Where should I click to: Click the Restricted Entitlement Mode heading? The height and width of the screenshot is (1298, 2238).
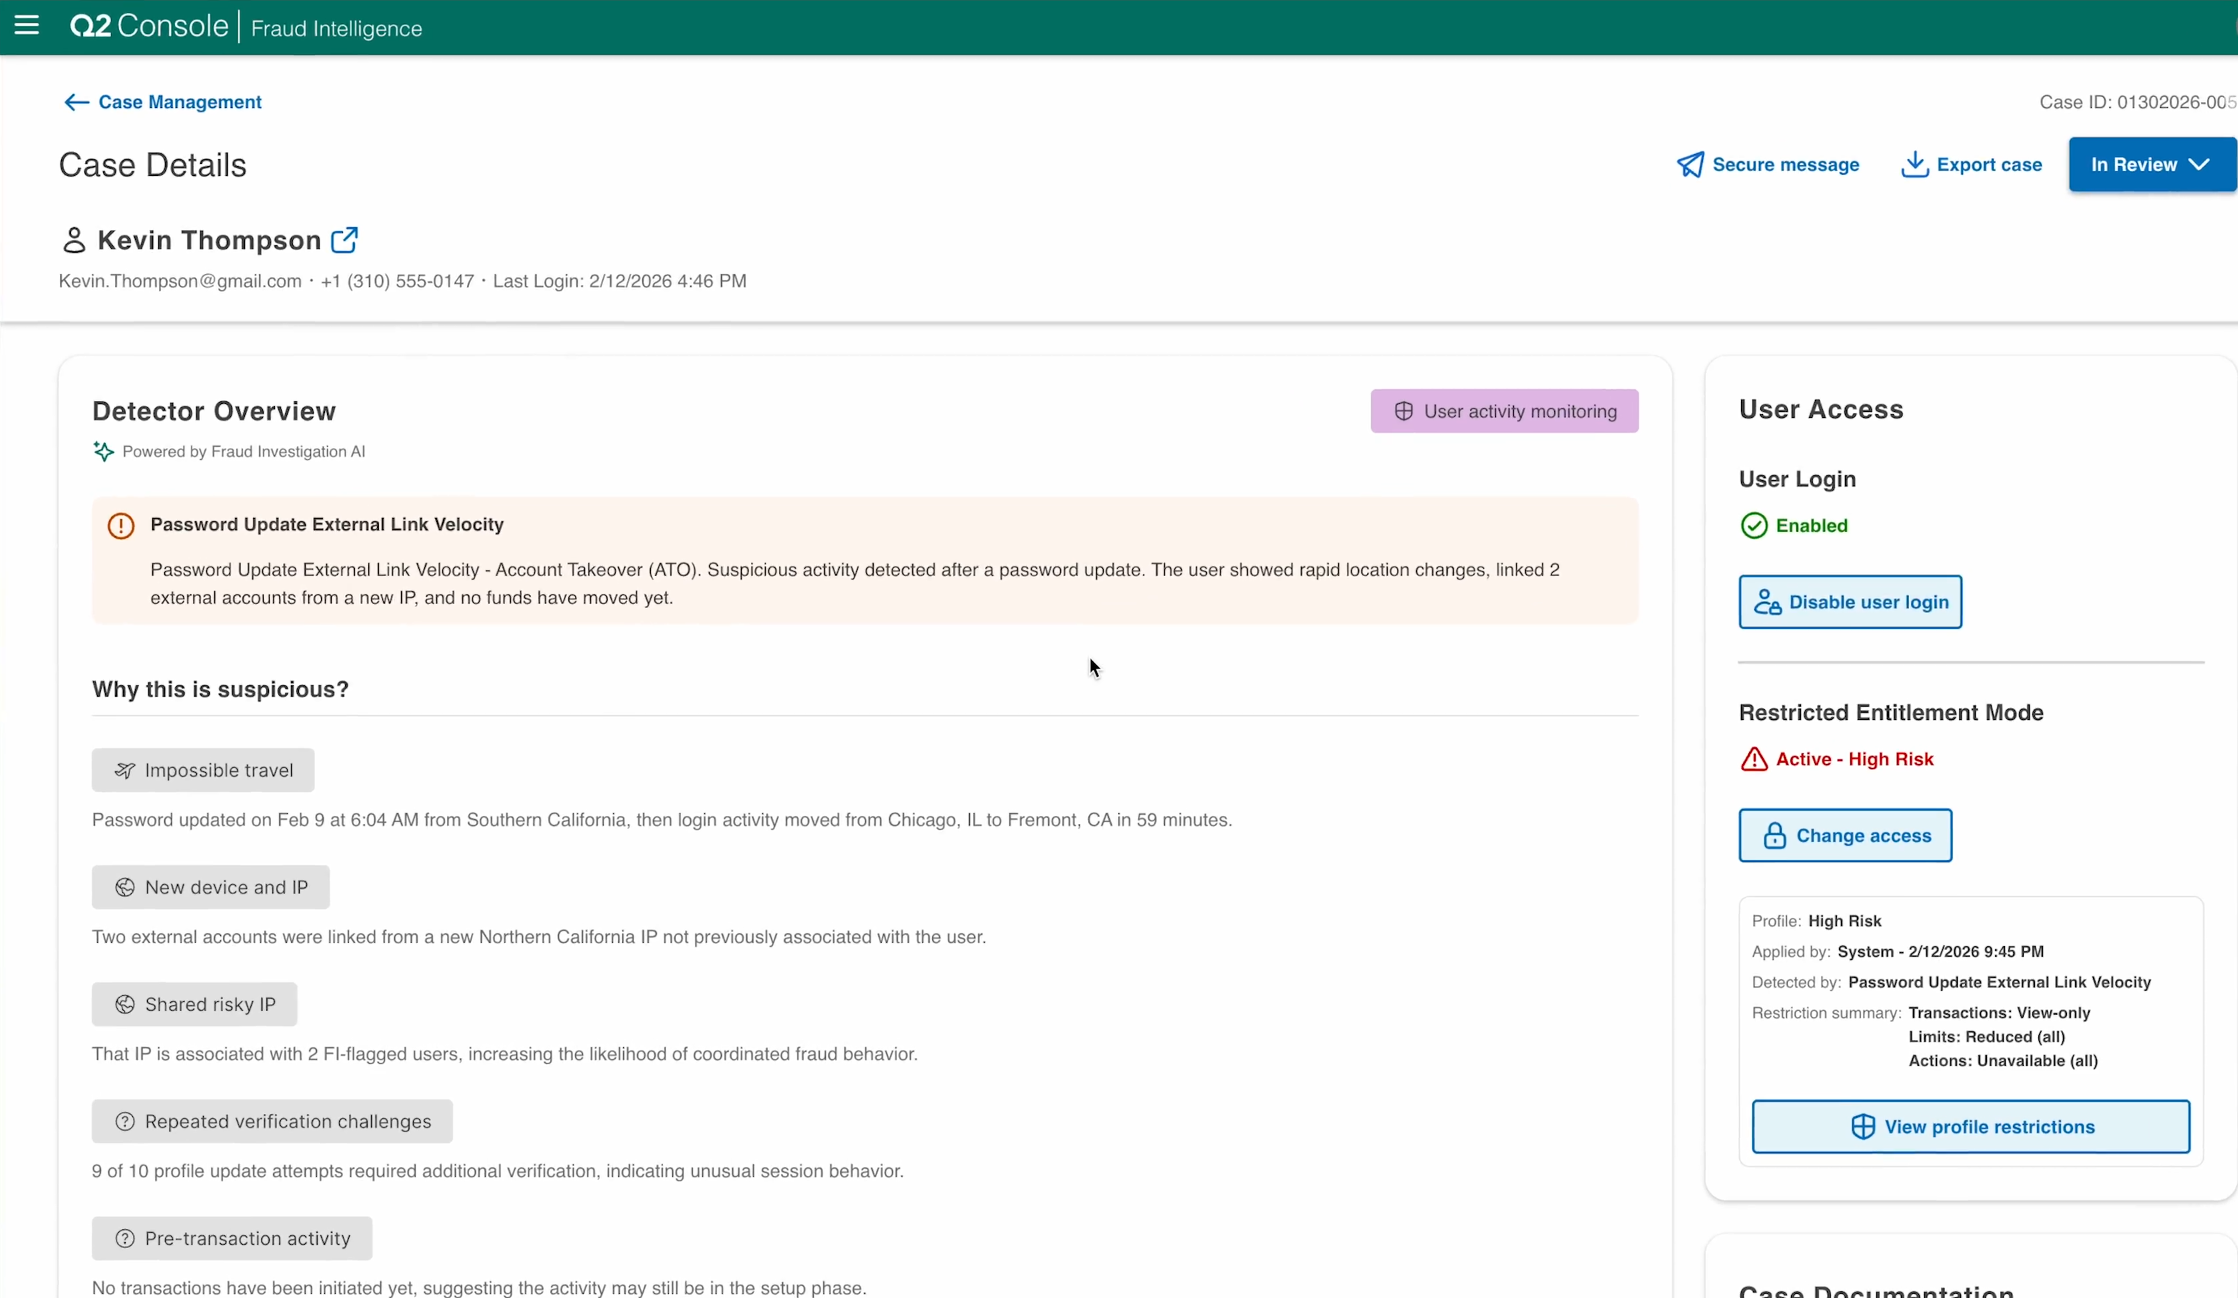[1891, 712]
